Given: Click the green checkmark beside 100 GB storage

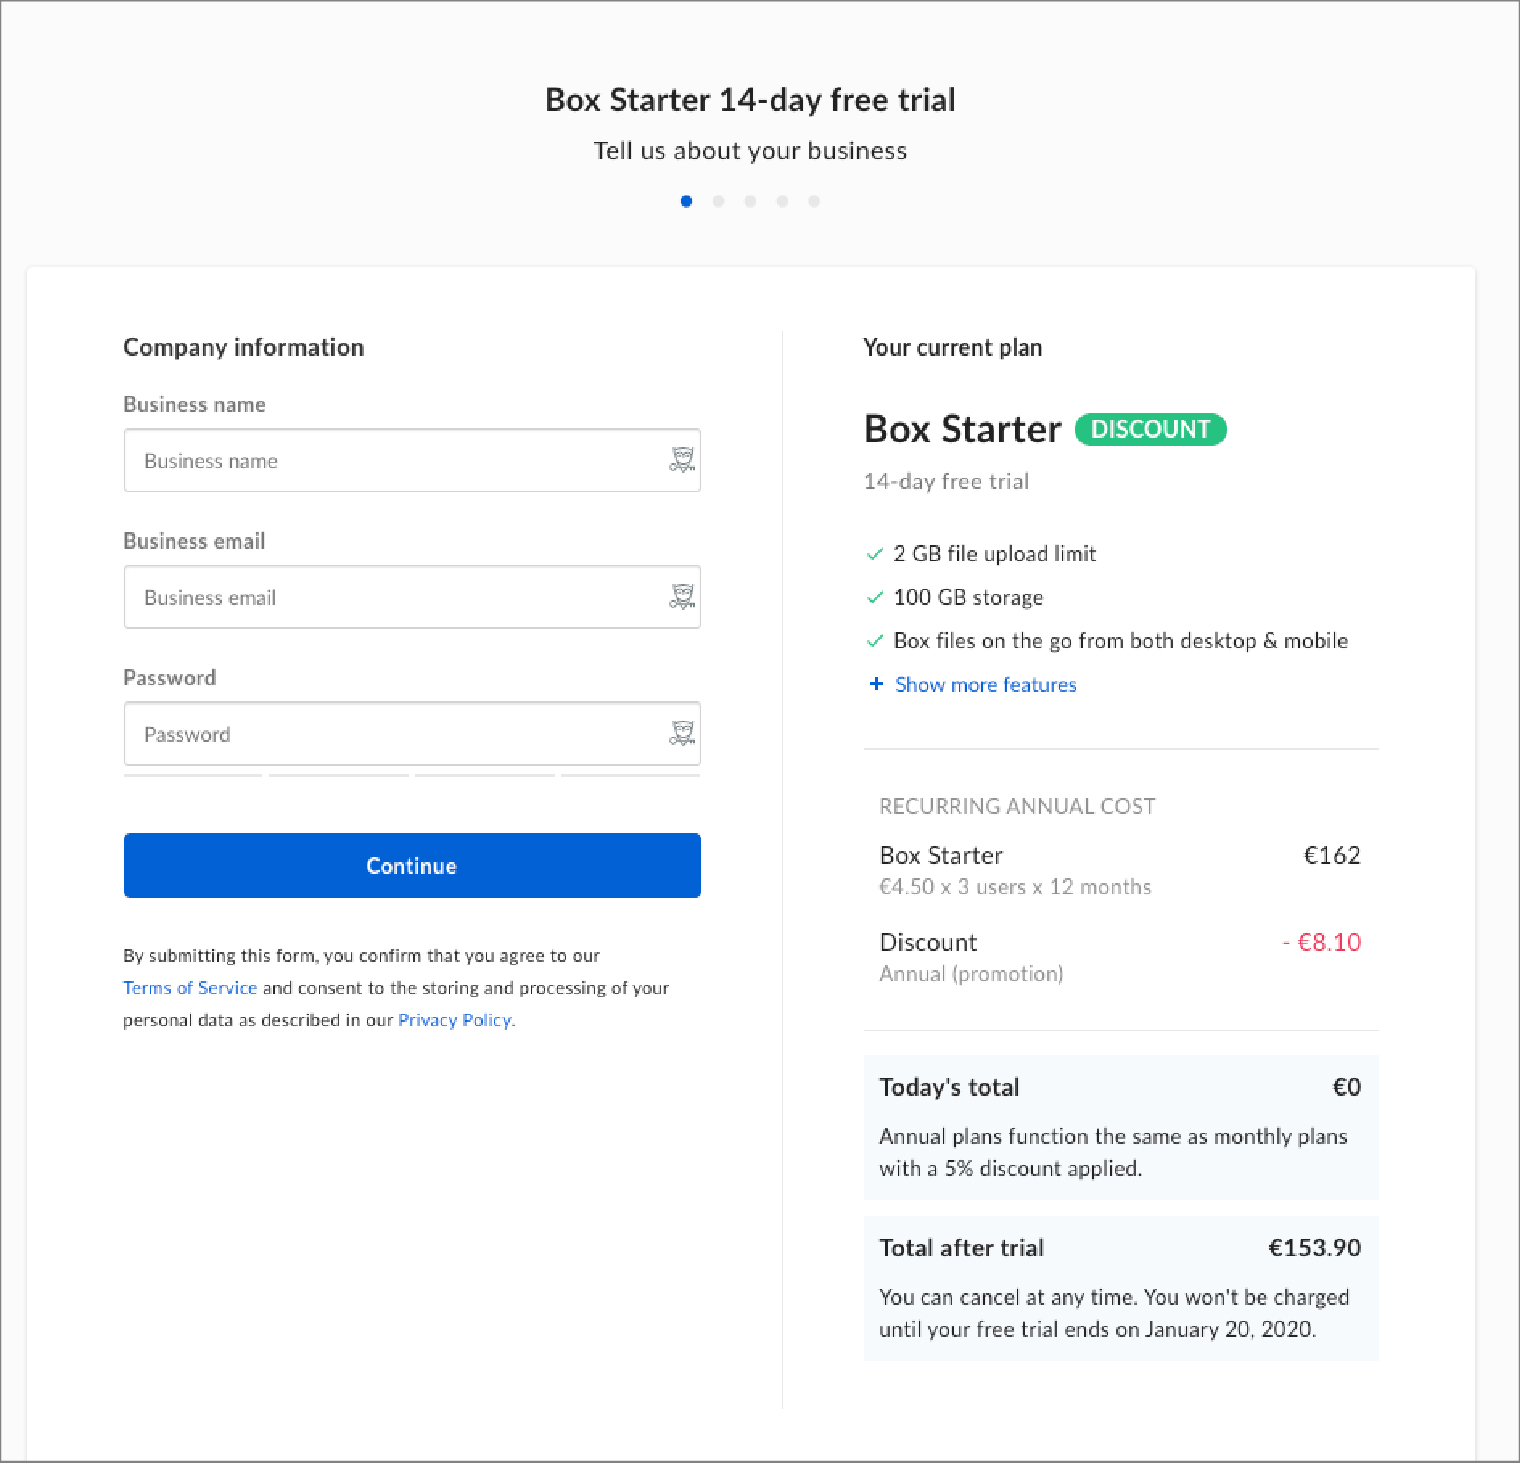Looking at the screenshot, I should [x=876, y=597].
